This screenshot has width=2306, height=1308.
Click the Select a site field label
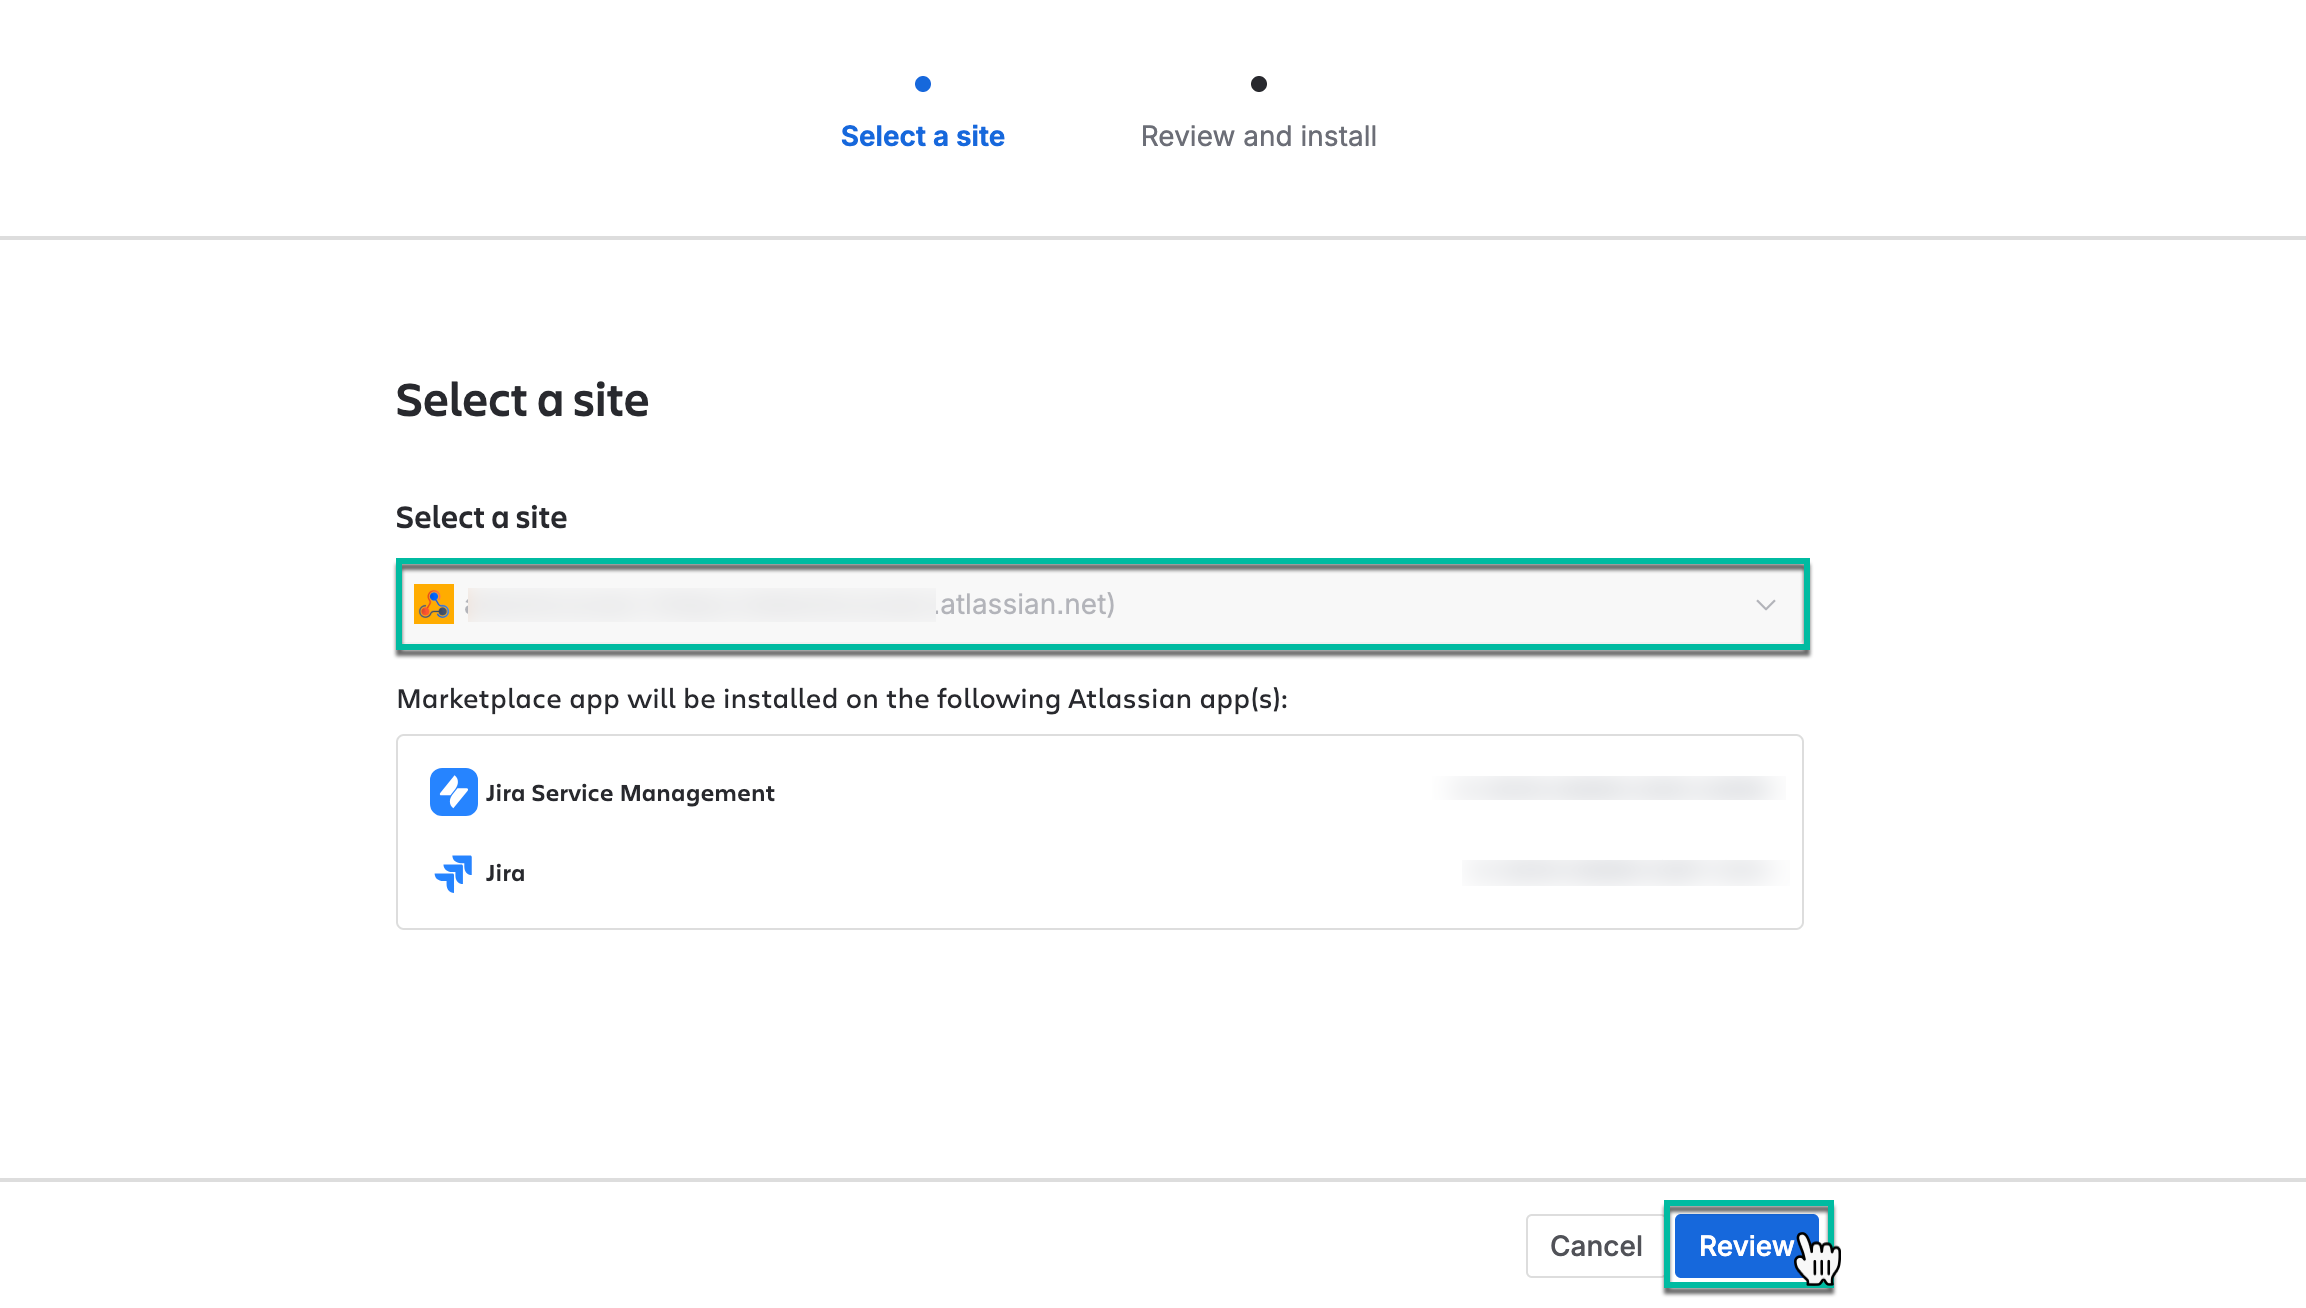click(x=481, y=517)
